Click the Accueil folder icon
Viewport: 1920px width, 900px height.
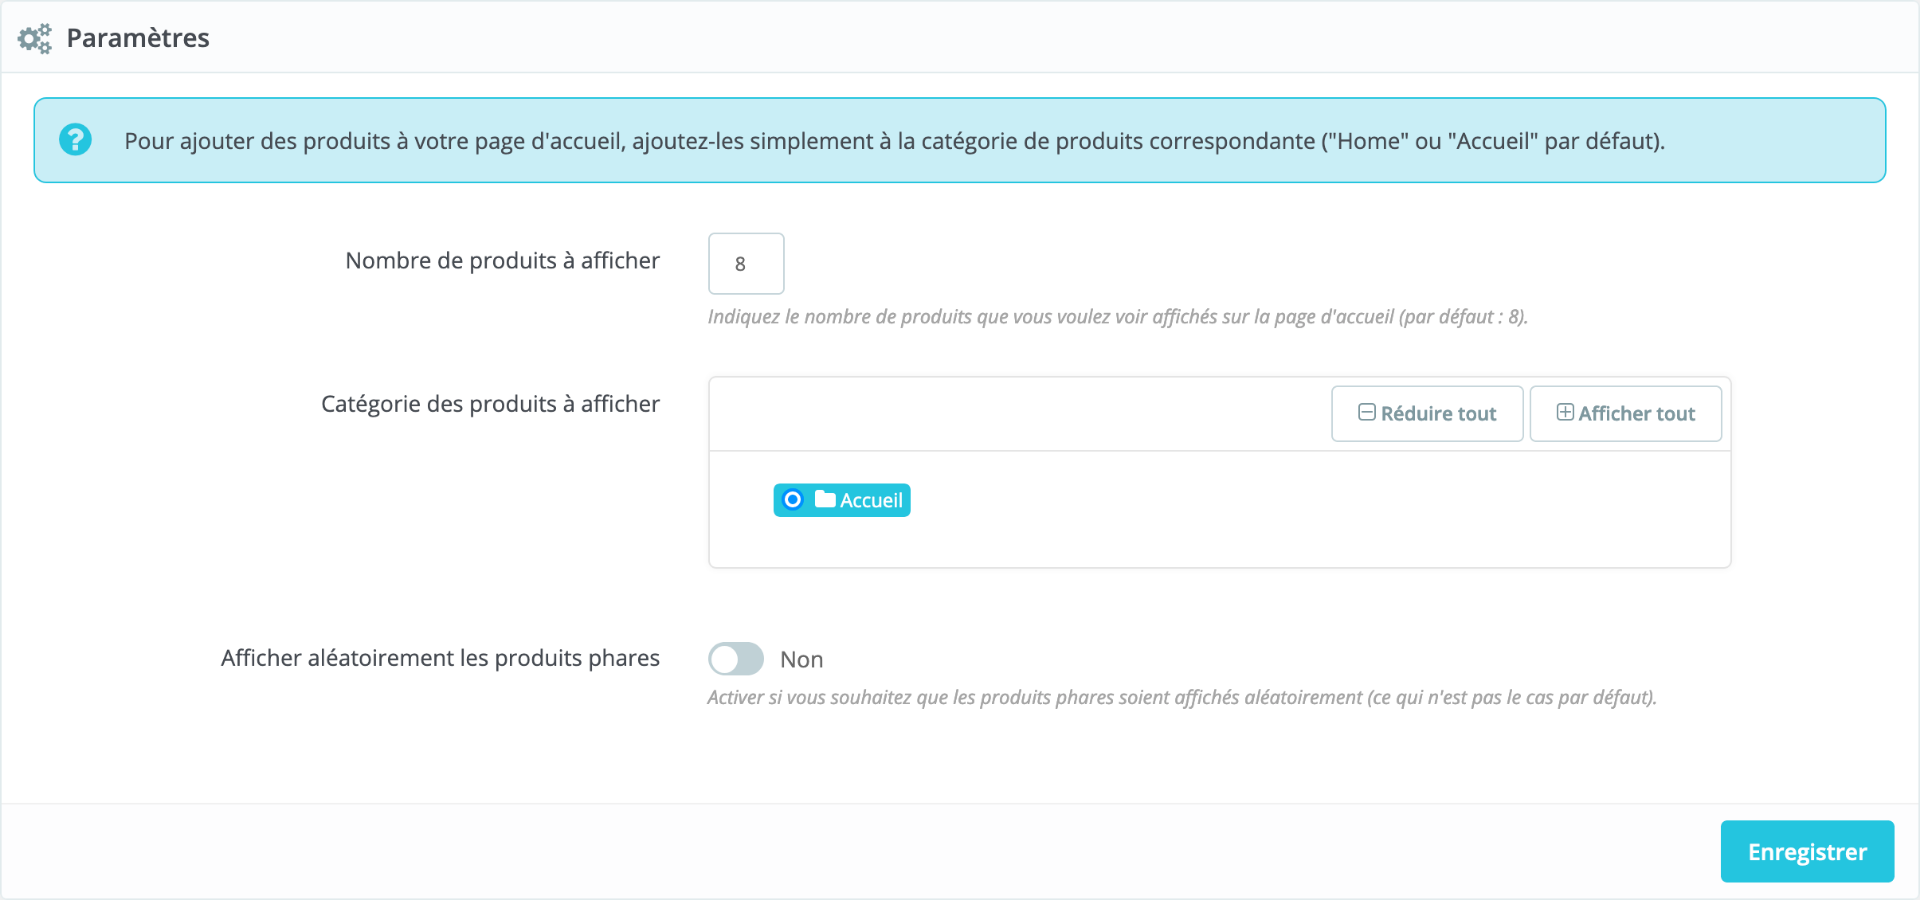[x=825, y=499]
